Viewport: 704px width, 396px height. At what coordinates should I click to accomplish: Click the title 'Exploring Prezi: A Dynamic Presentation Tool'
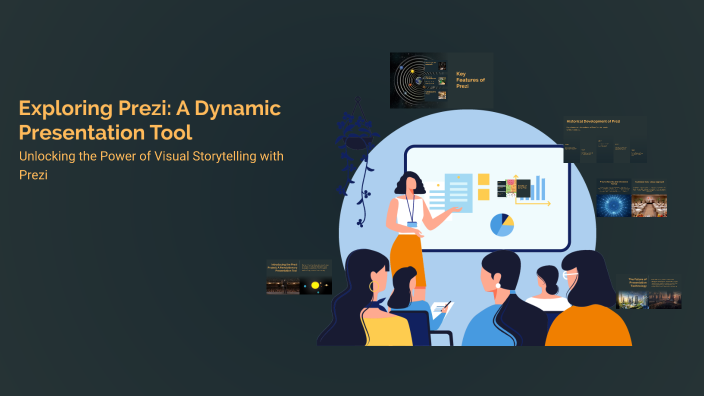tap(150, 120)
